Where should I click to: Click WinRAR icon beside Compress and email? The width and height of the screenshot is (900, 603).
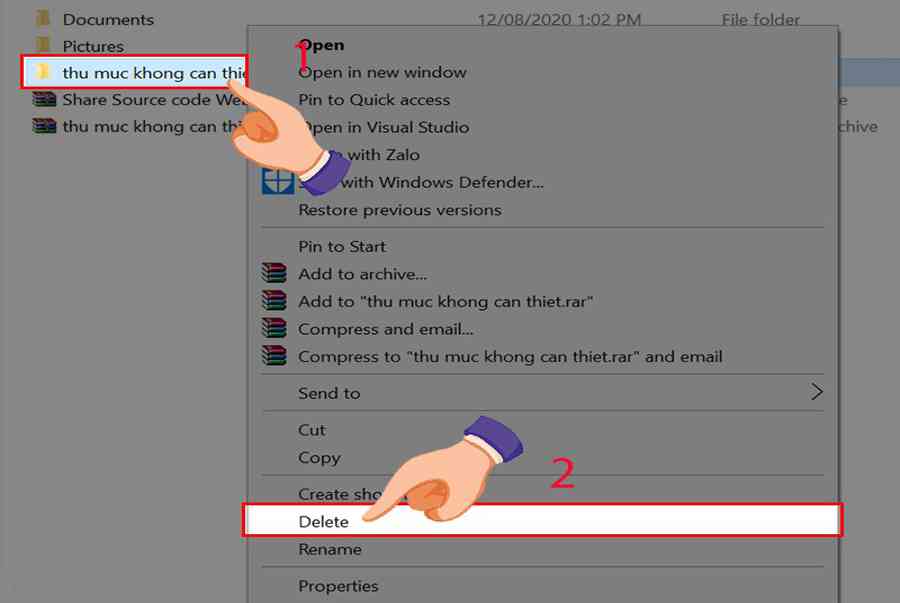coord(273,328)
